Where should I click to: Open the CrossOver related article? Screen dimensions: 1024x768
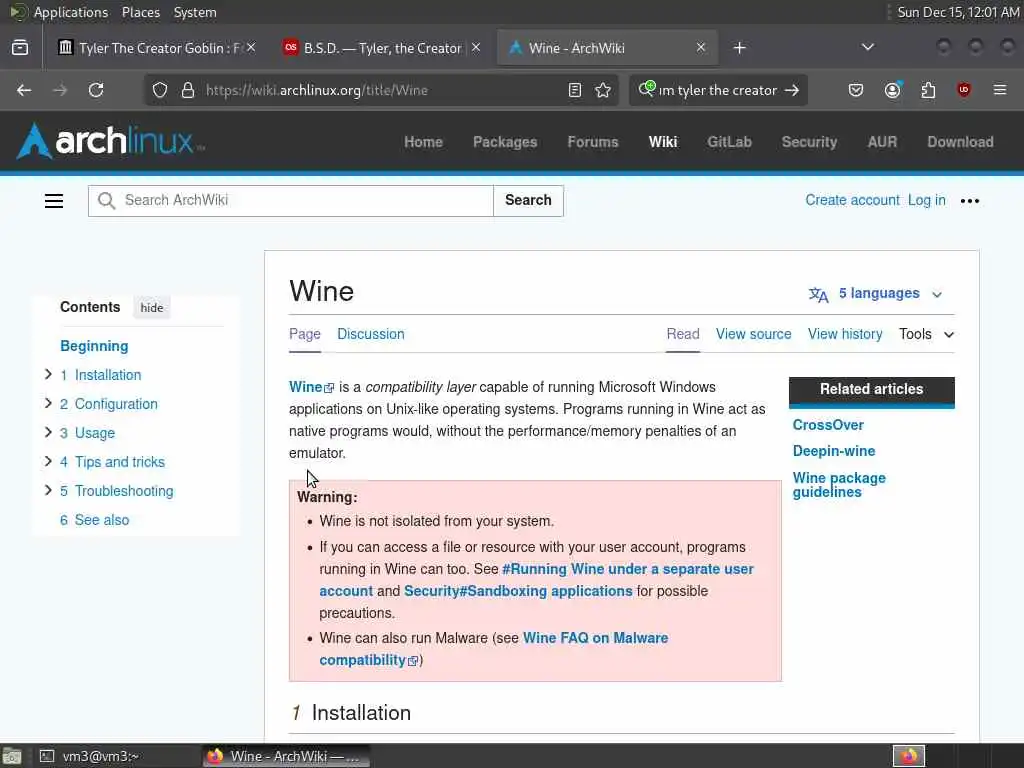[827, 425]
